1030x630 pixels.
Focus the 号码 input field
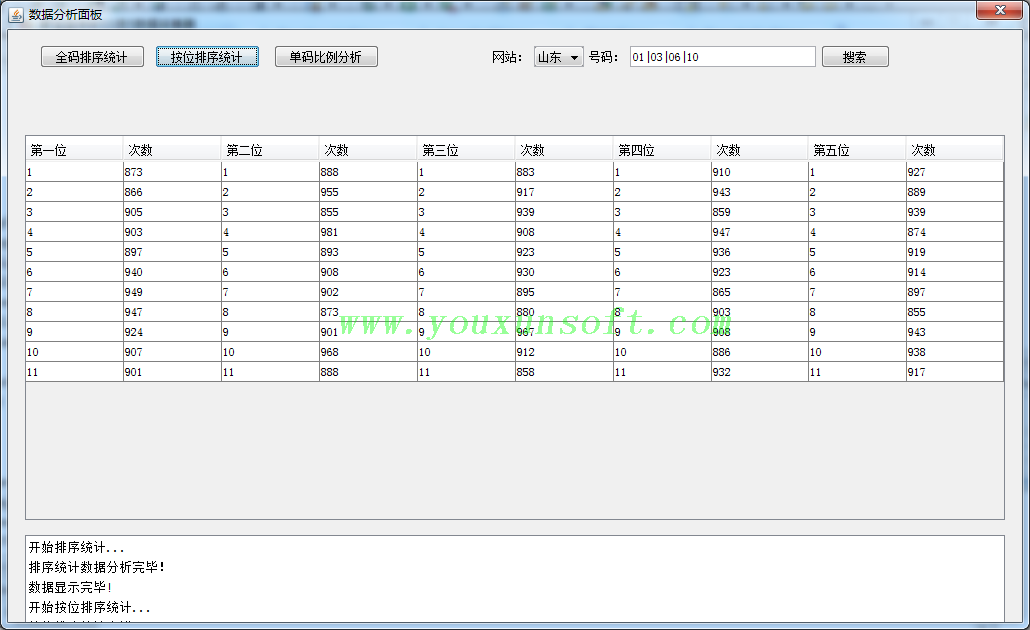(722, 57)
